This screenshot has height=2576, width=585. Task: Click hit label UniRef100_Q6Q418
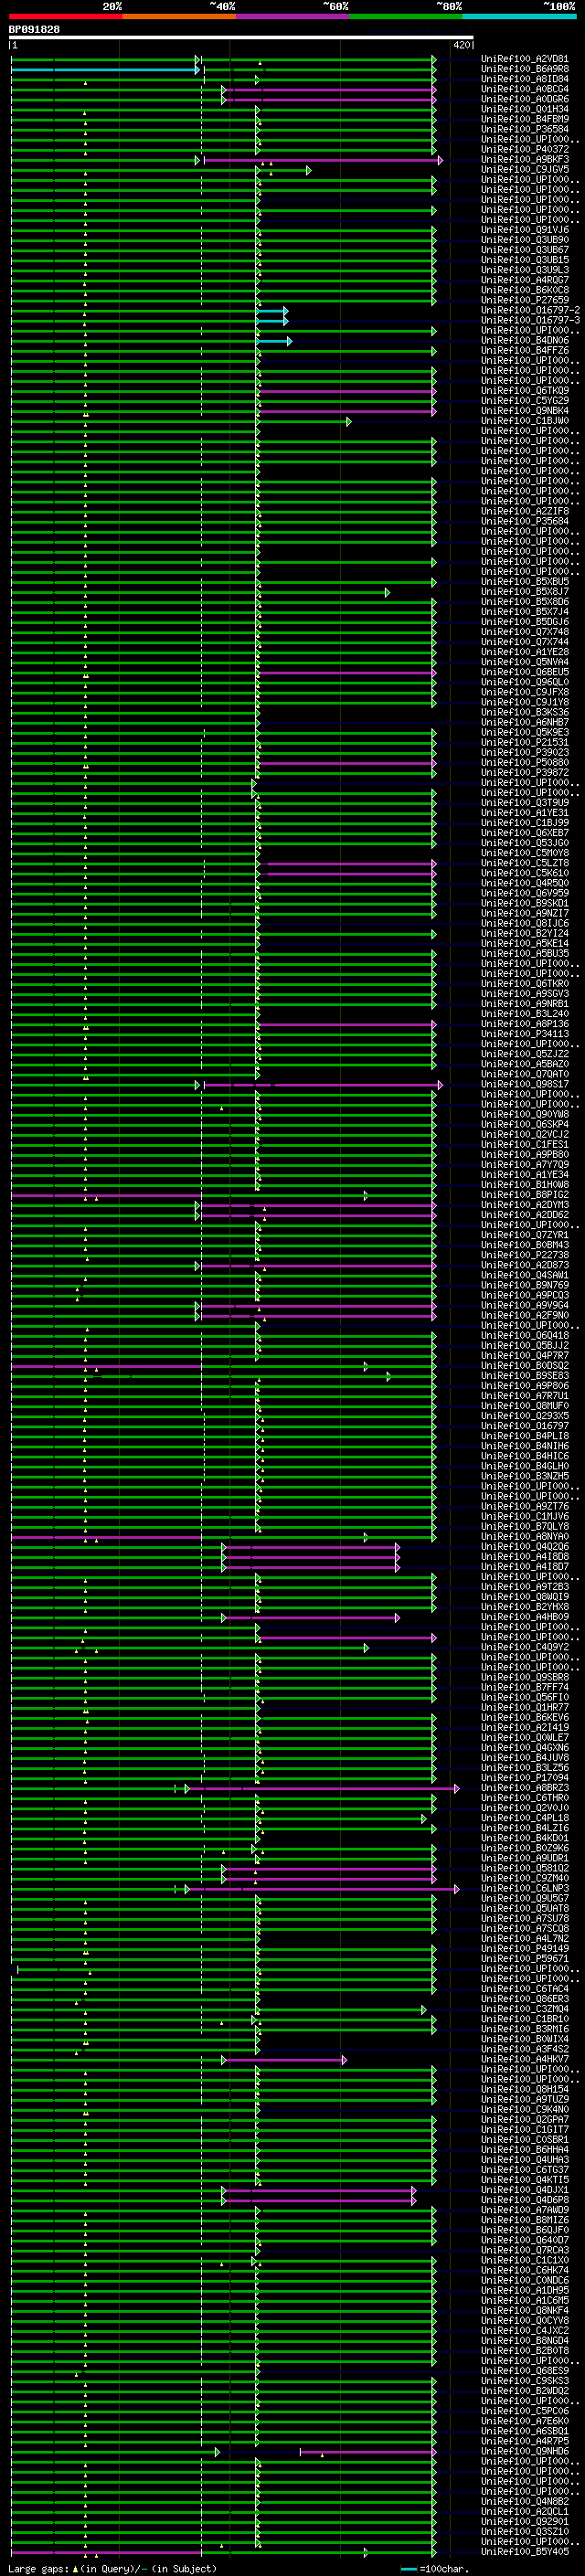pos(524,1335)
